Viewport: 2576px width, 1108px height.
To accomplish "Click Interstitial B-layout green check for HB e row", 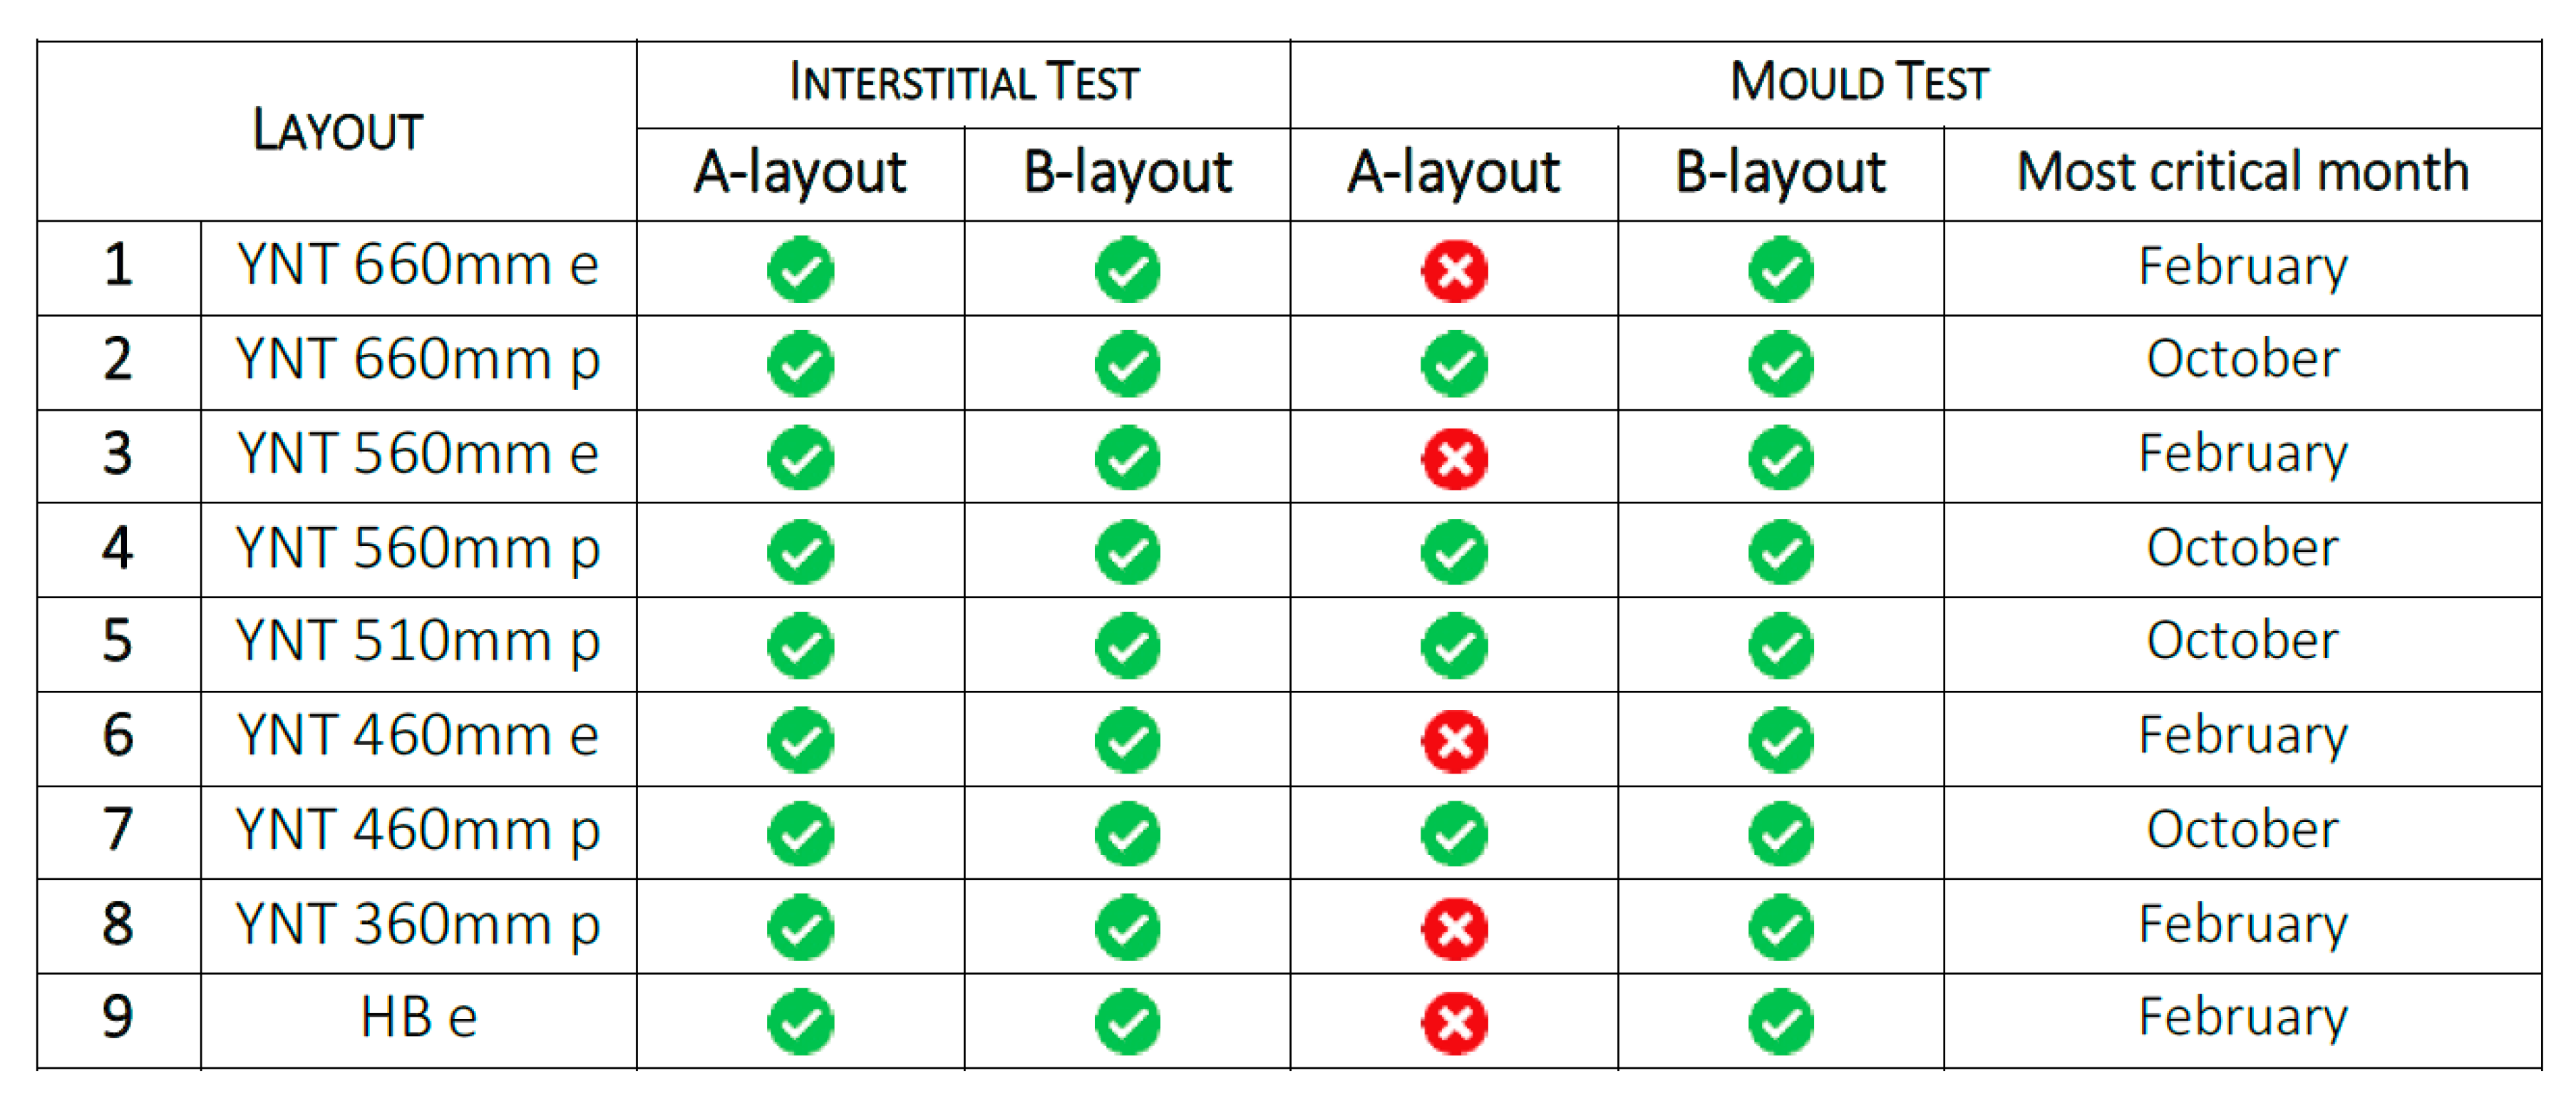I will click(1127, 1023).
